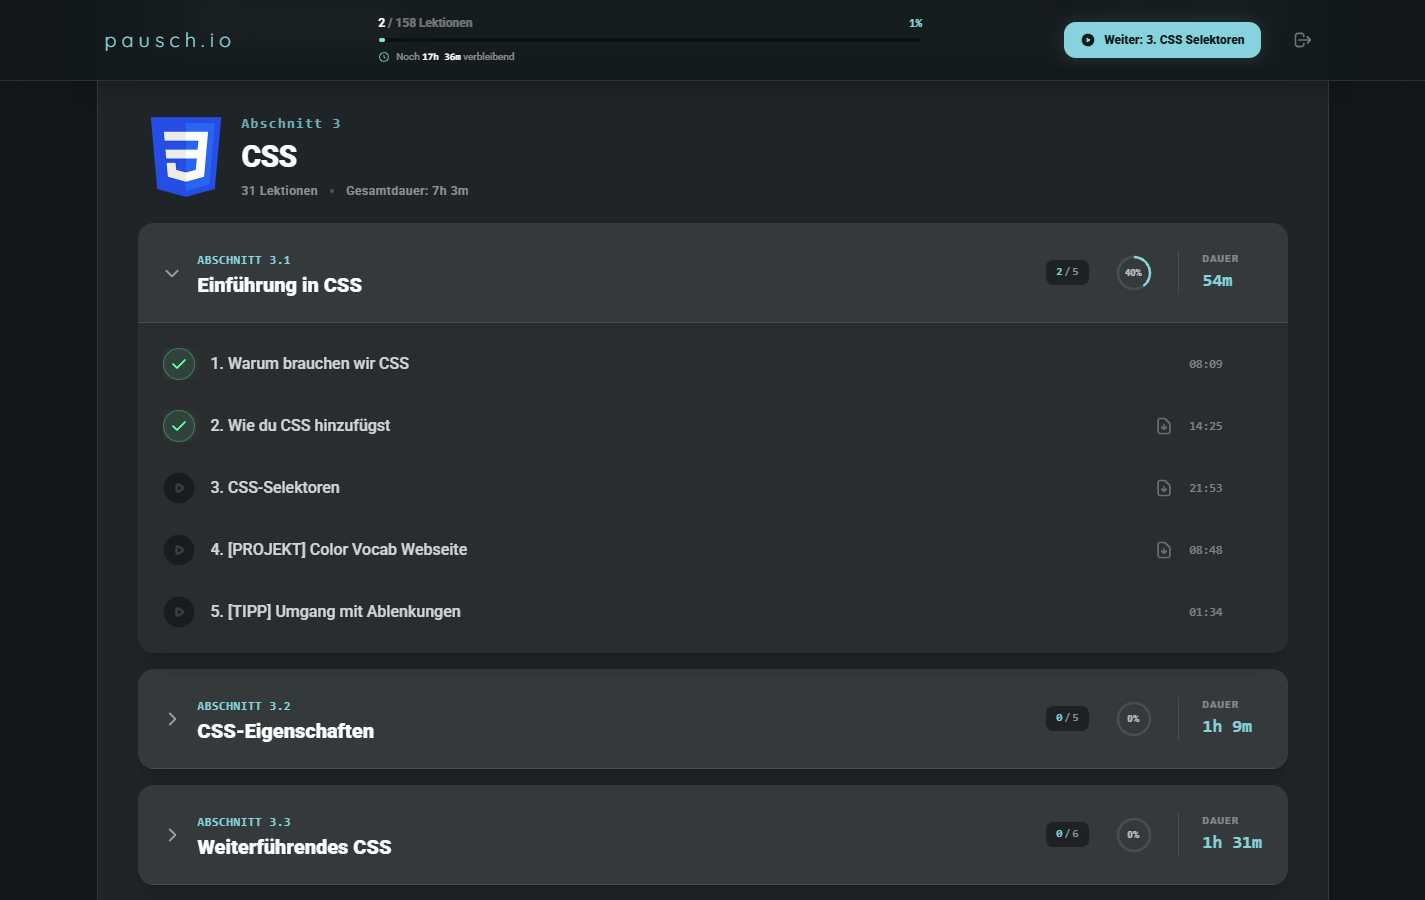Click the Abschnitt 3 label
The image size is (1425, 900).
pyautogui.click(x=291, y=124)
